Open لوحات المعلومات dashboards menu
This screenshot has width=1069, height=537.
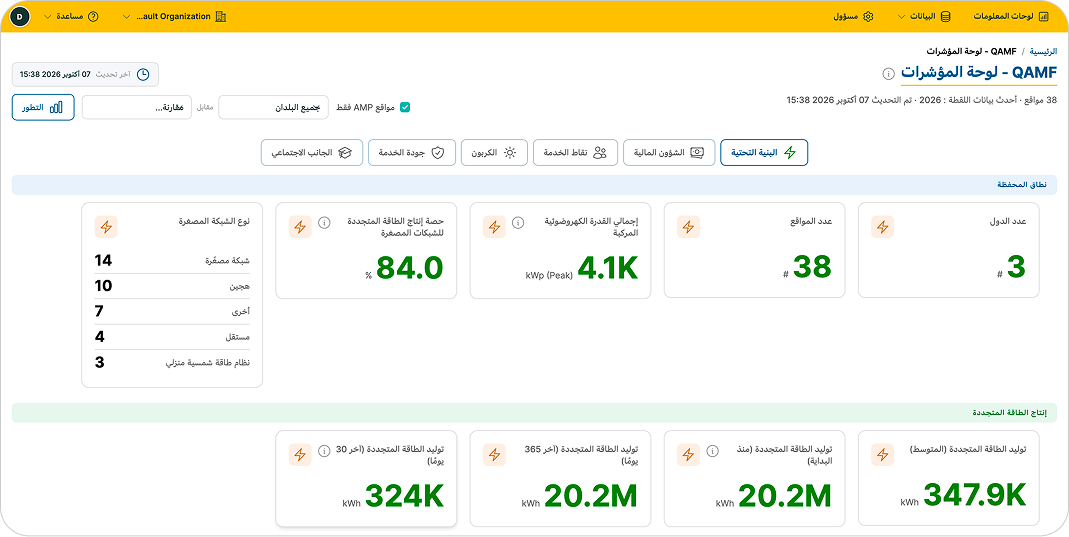tap(1011, 16)
